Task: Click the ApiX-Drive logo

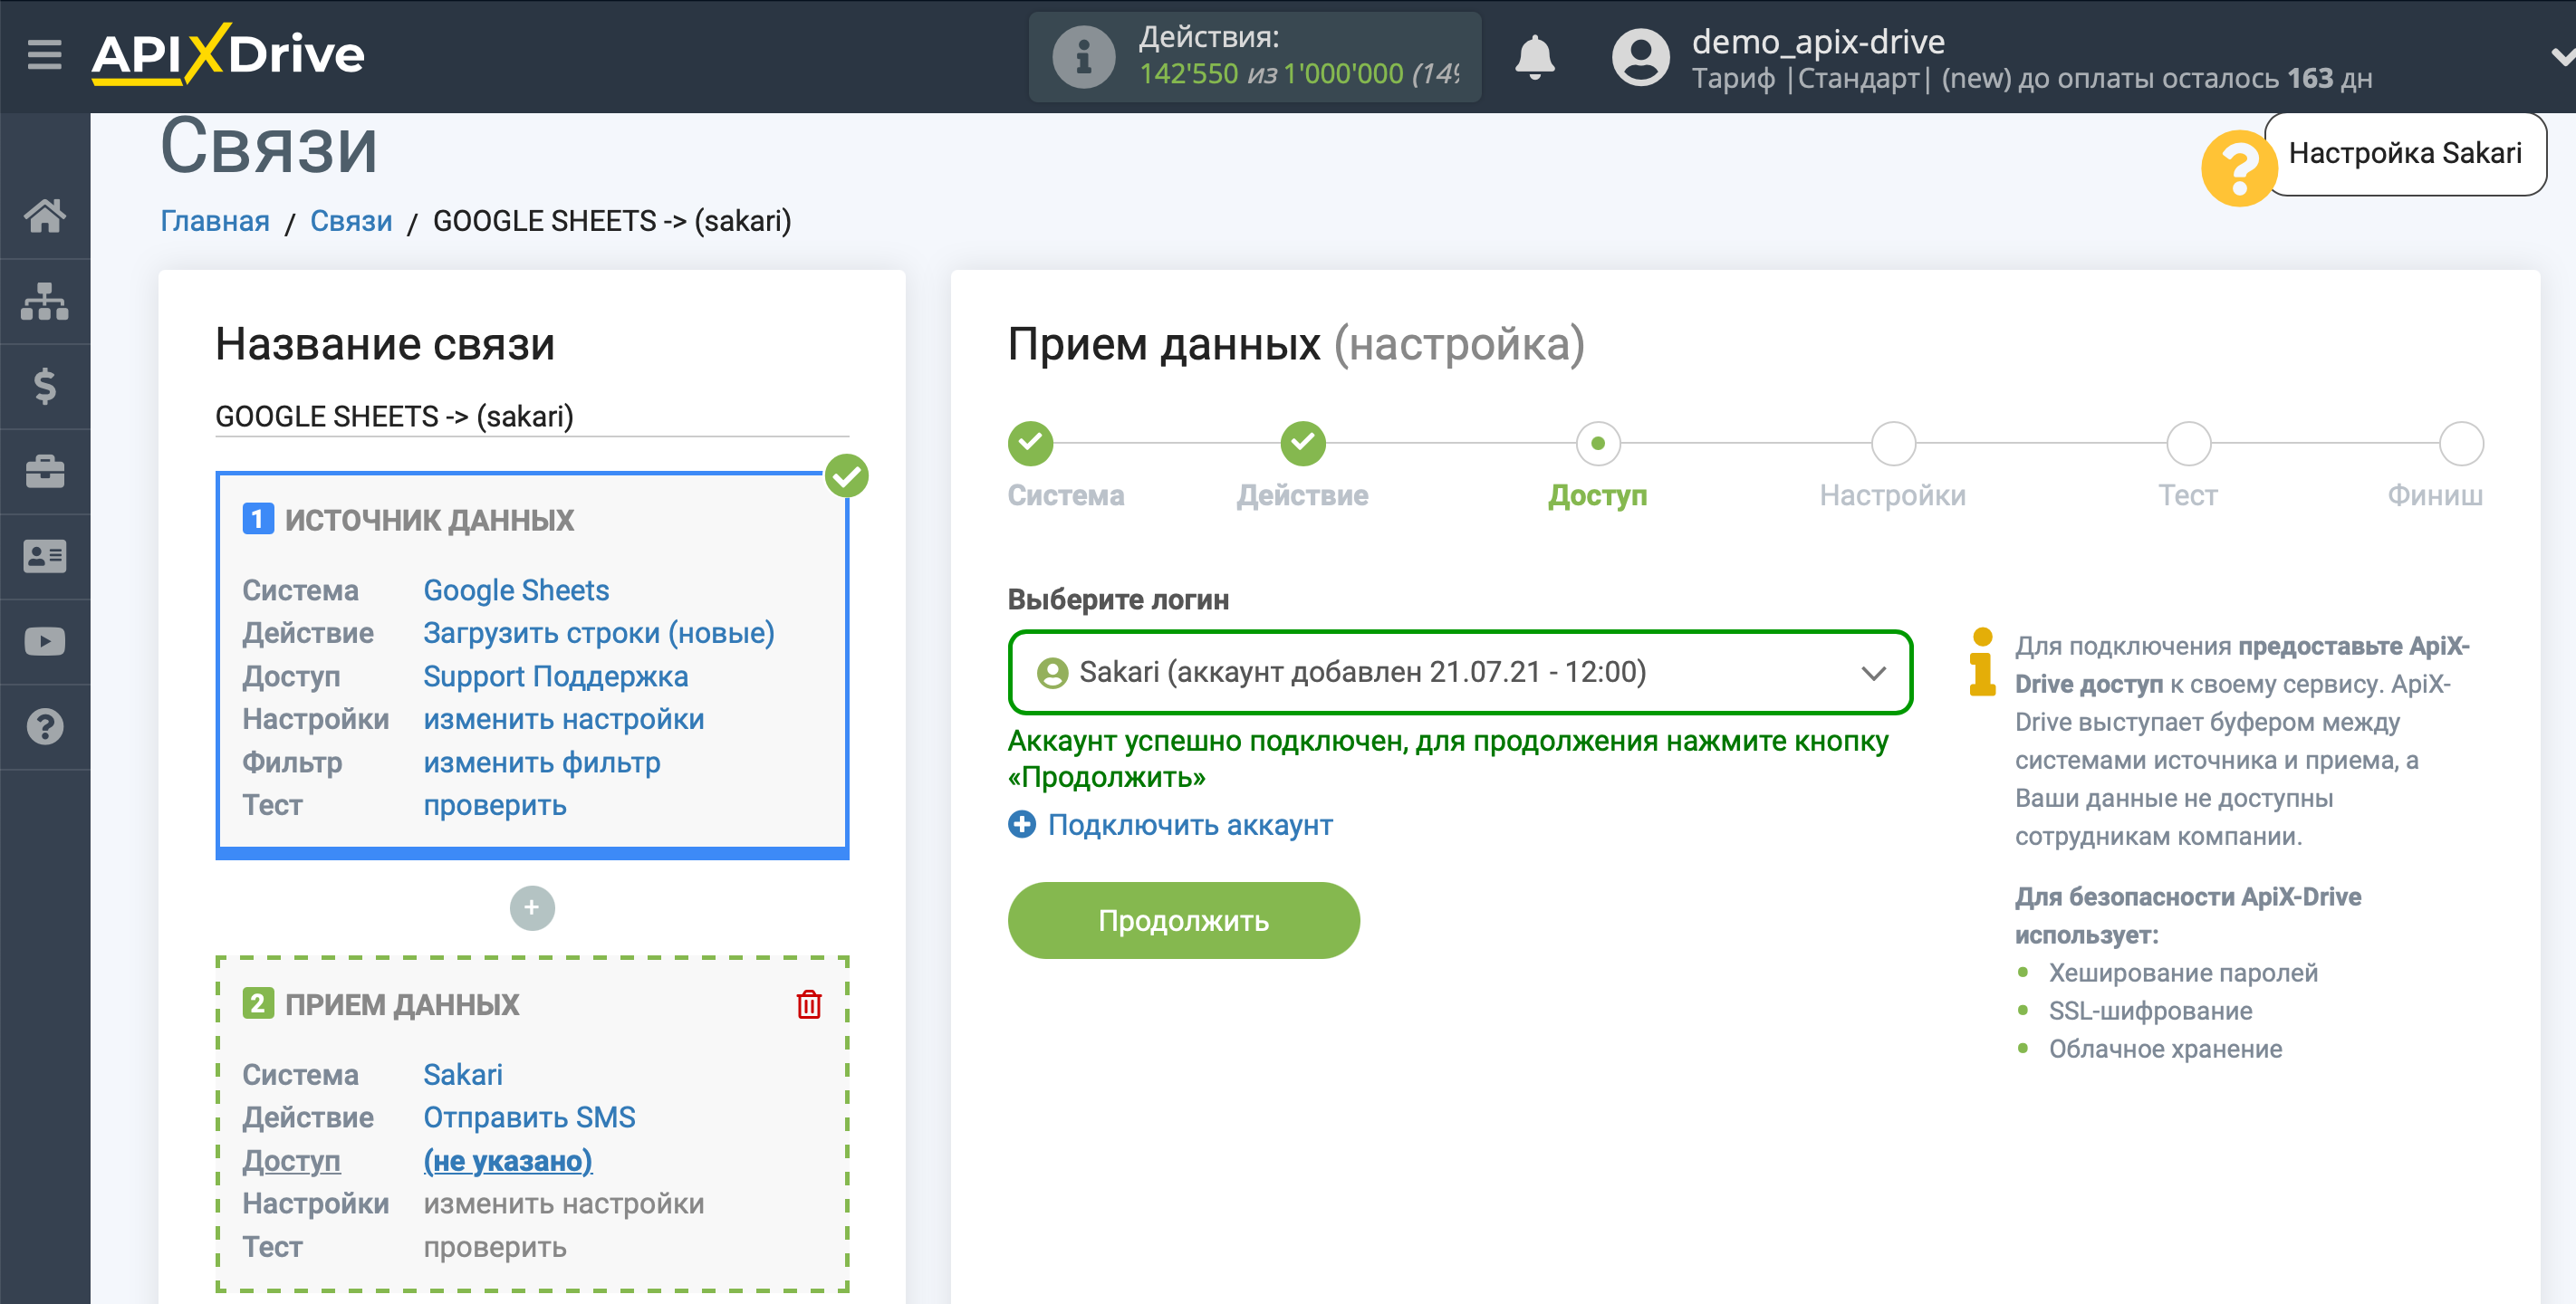Action: pos(228,54)
